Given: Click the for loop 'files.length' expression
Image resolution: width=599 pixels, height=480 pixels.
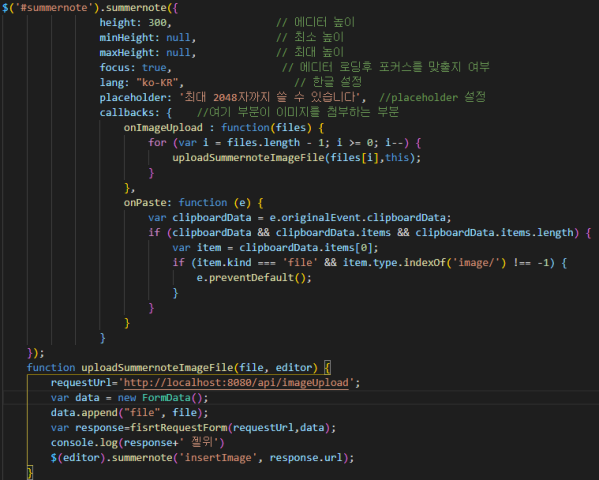Looking at the screenshot, I should [x=263, y=143].
